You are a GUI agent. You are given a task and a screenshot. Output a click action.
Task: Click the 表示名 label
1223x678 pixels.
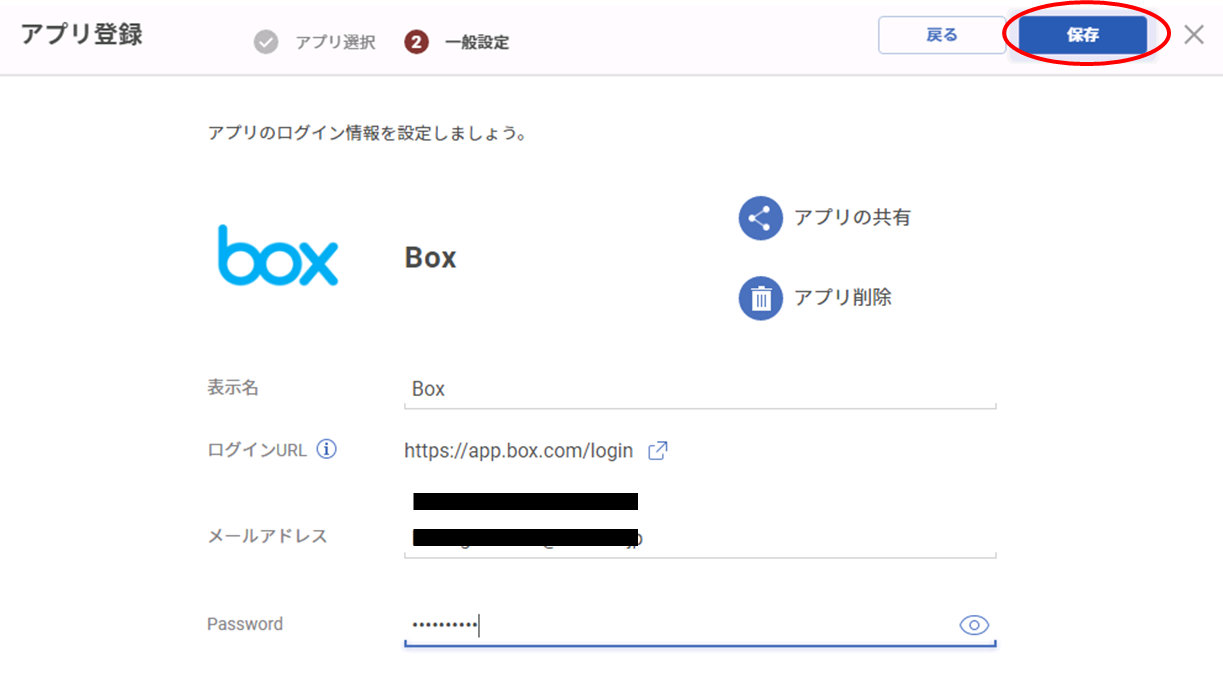pos(233,388)
